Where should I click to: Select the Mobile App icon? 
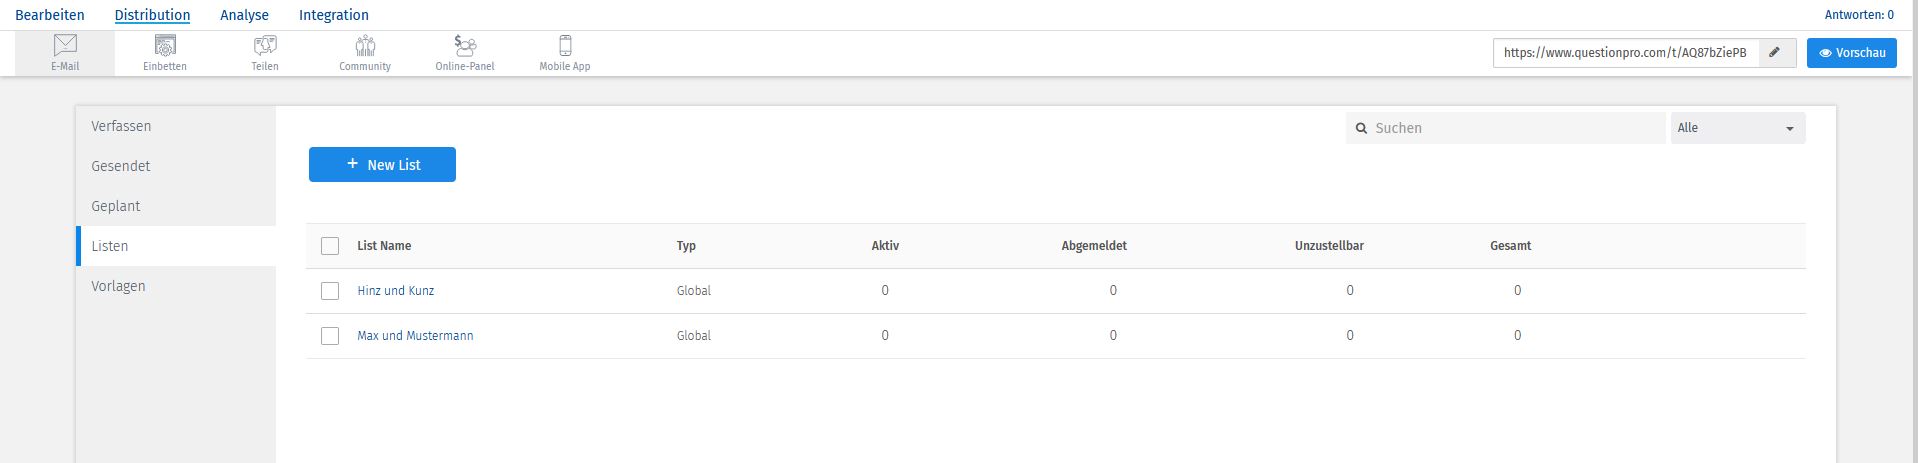[x=565, y=46]
